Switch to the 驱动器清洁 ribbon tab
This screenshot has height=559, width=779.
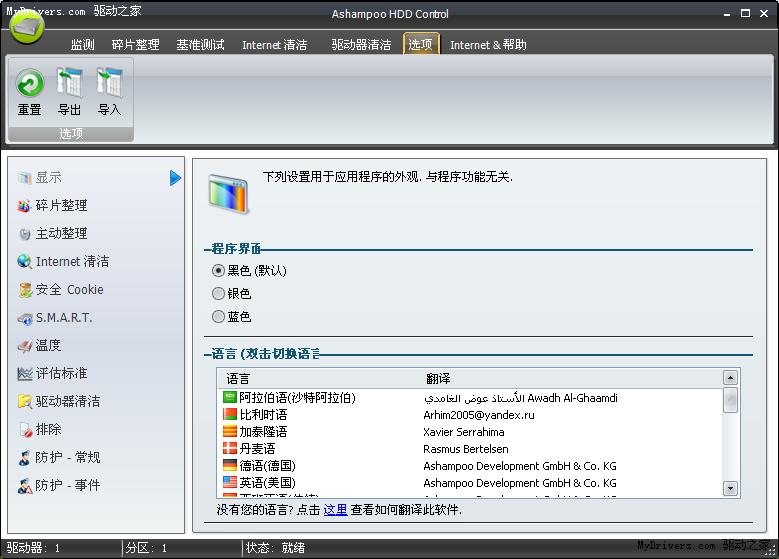[x=361, y=45]
